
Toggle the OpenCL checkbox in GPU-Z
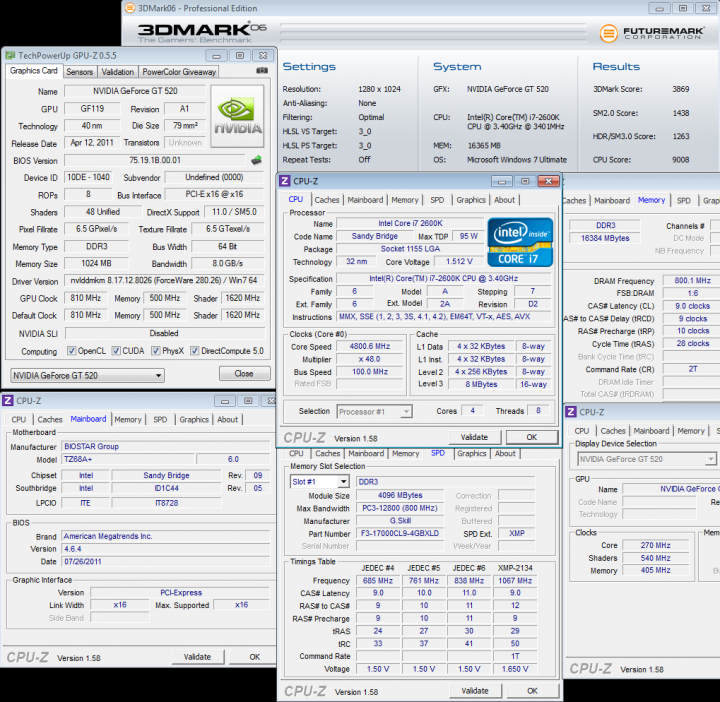72,351
